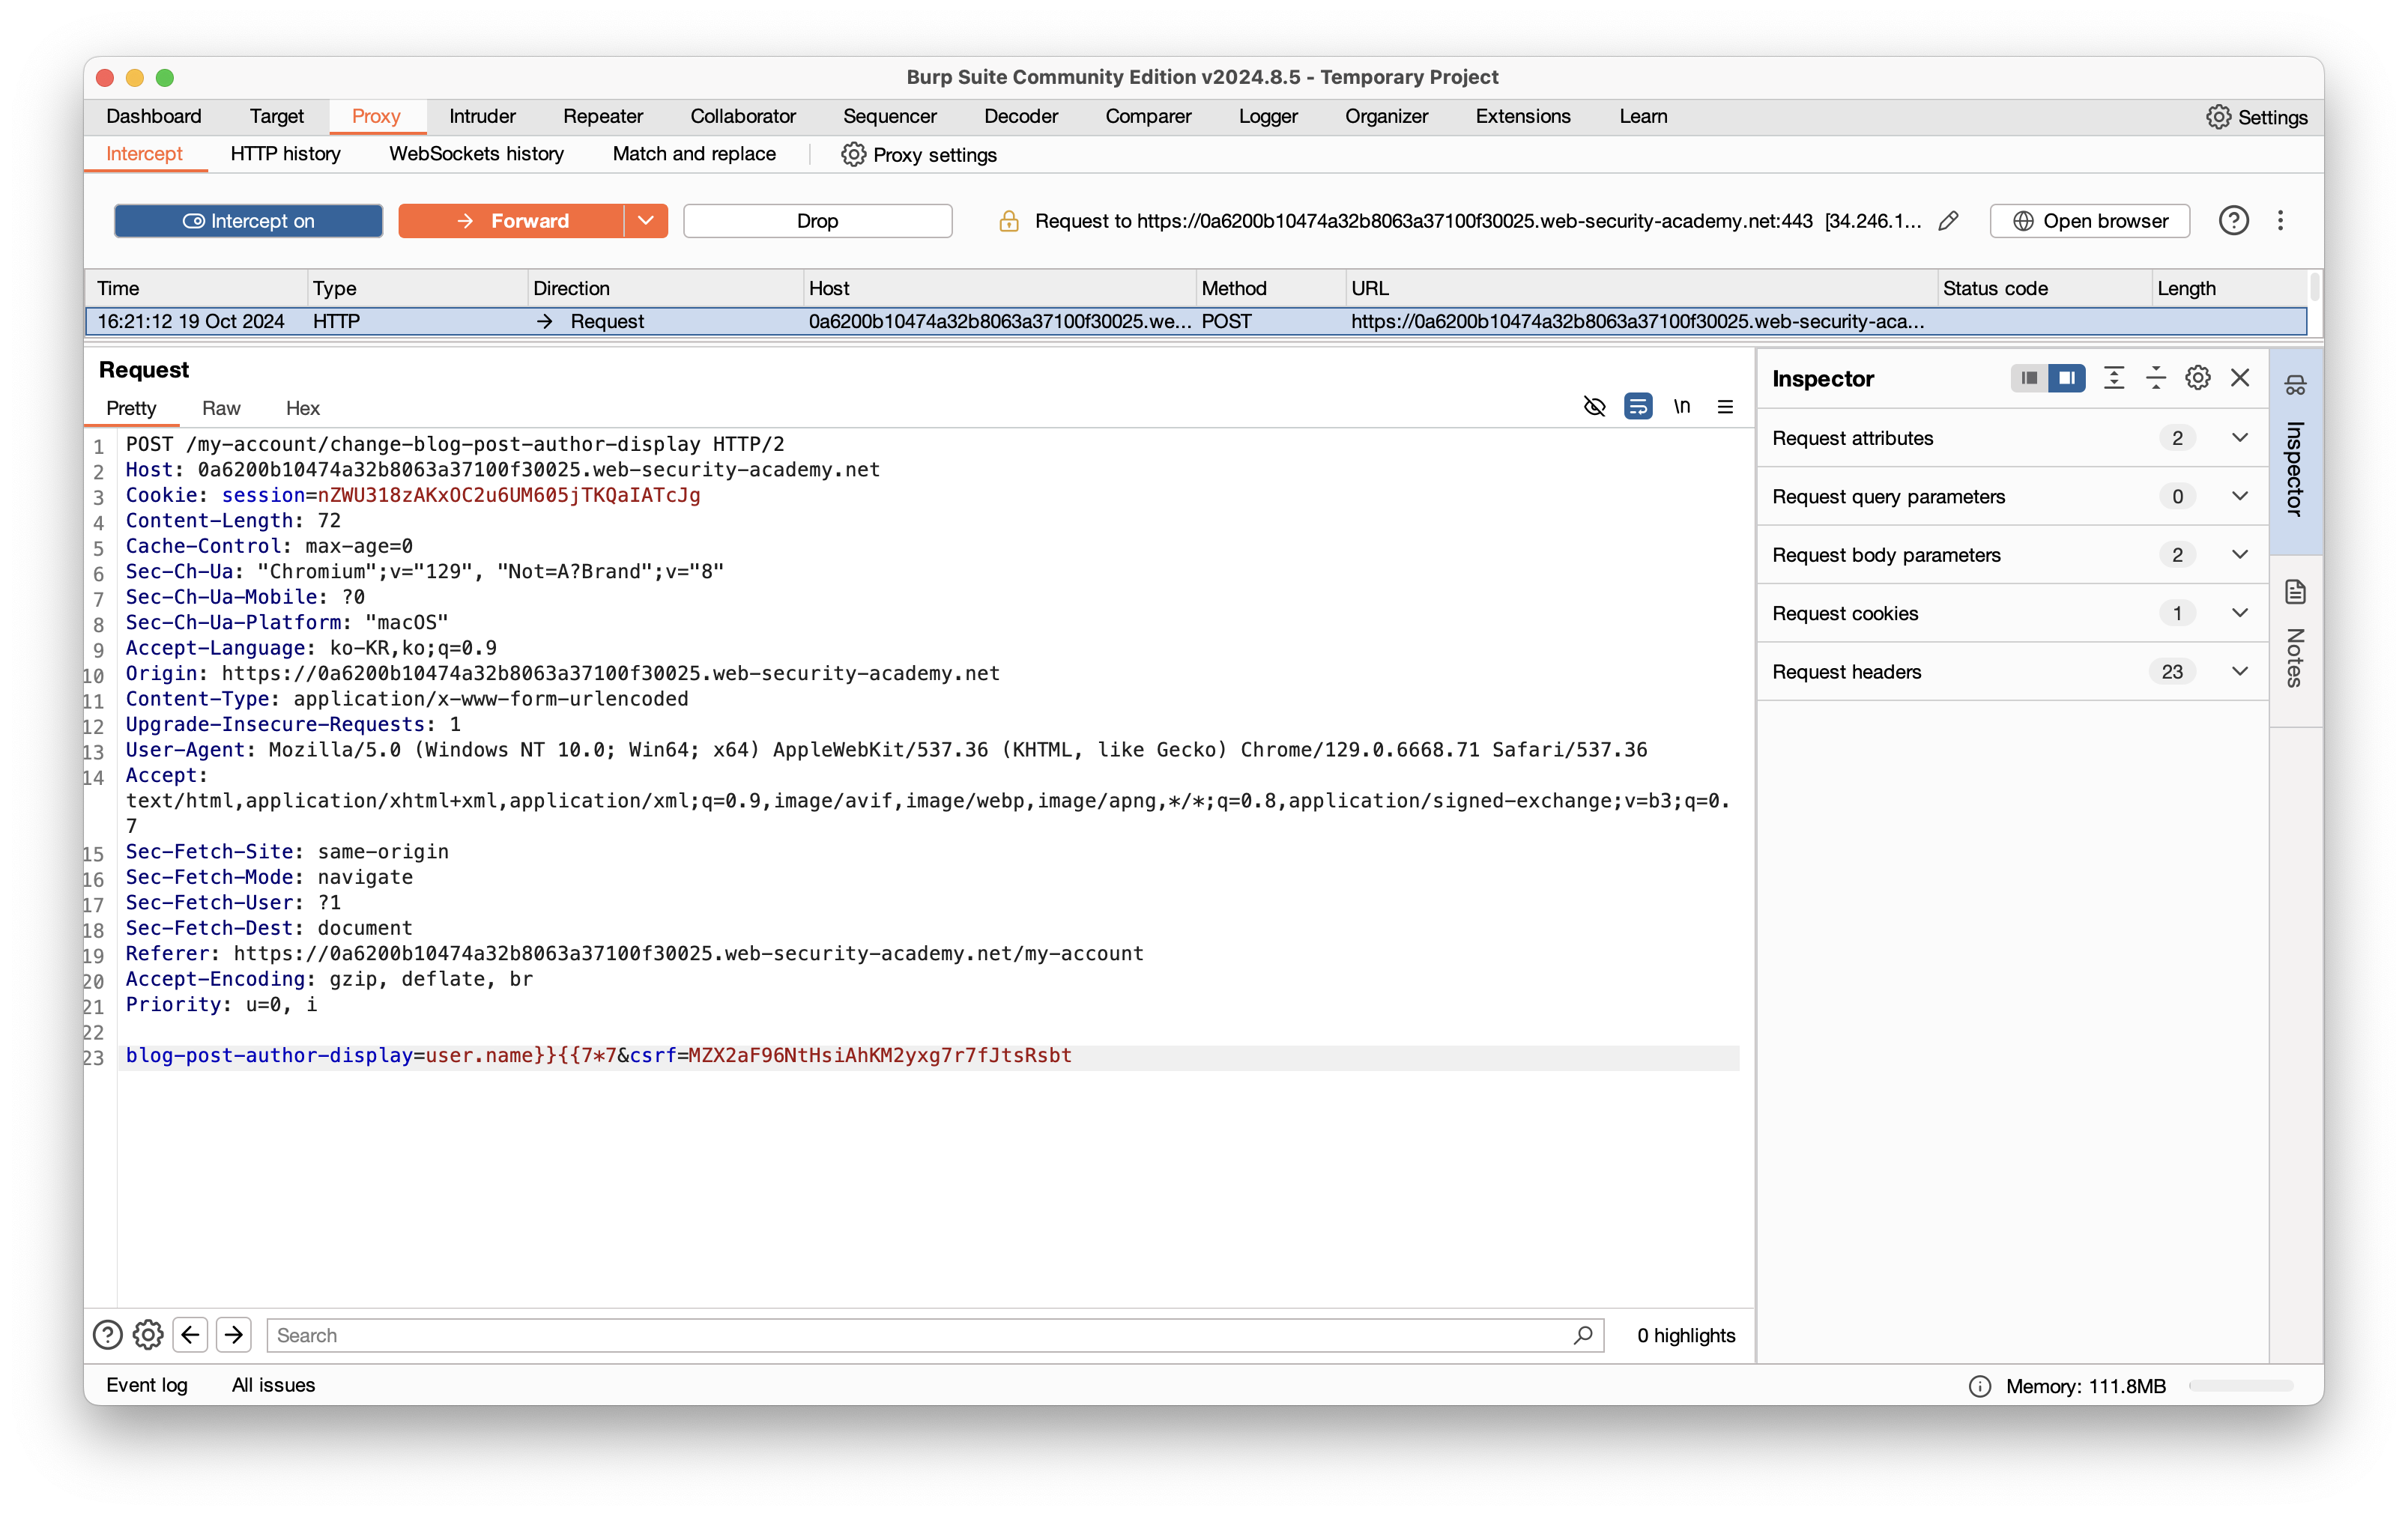The image size is (2408, 1516).
Task: Click the Open browser button
Action: tap(2089, 221)
